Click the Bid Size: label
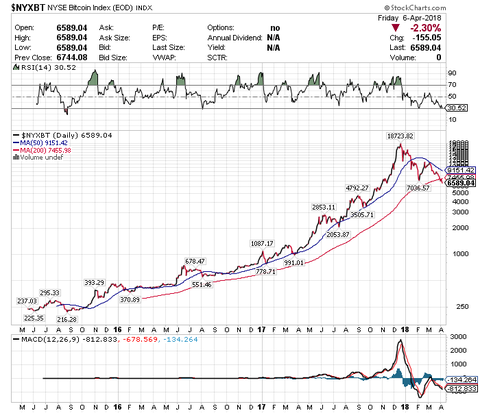 113,58
